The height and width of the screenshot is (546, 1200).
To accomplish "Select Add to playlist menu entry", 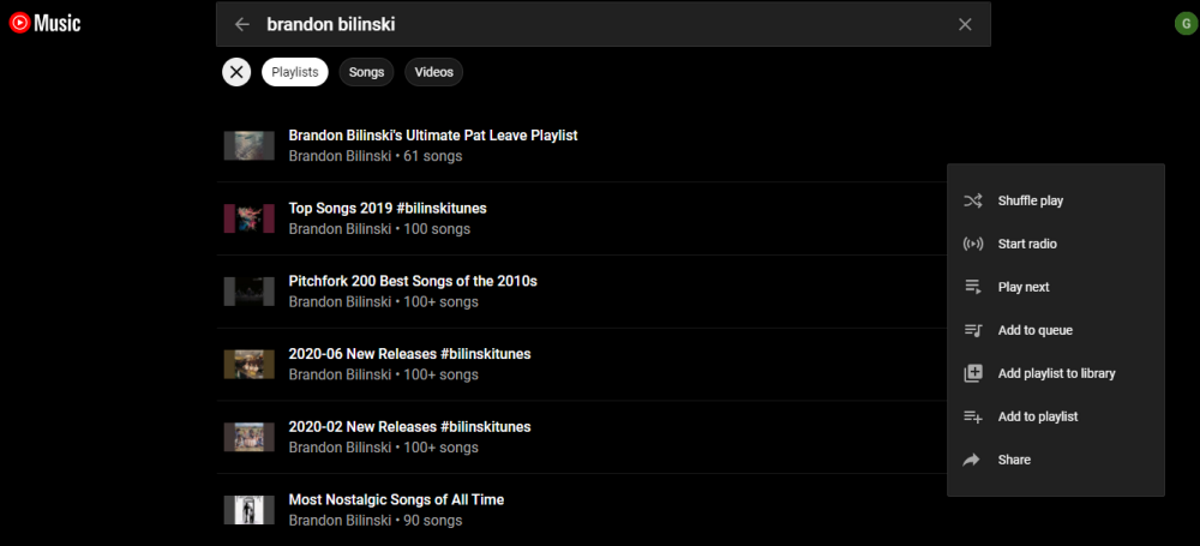I will pos(1037,417).
